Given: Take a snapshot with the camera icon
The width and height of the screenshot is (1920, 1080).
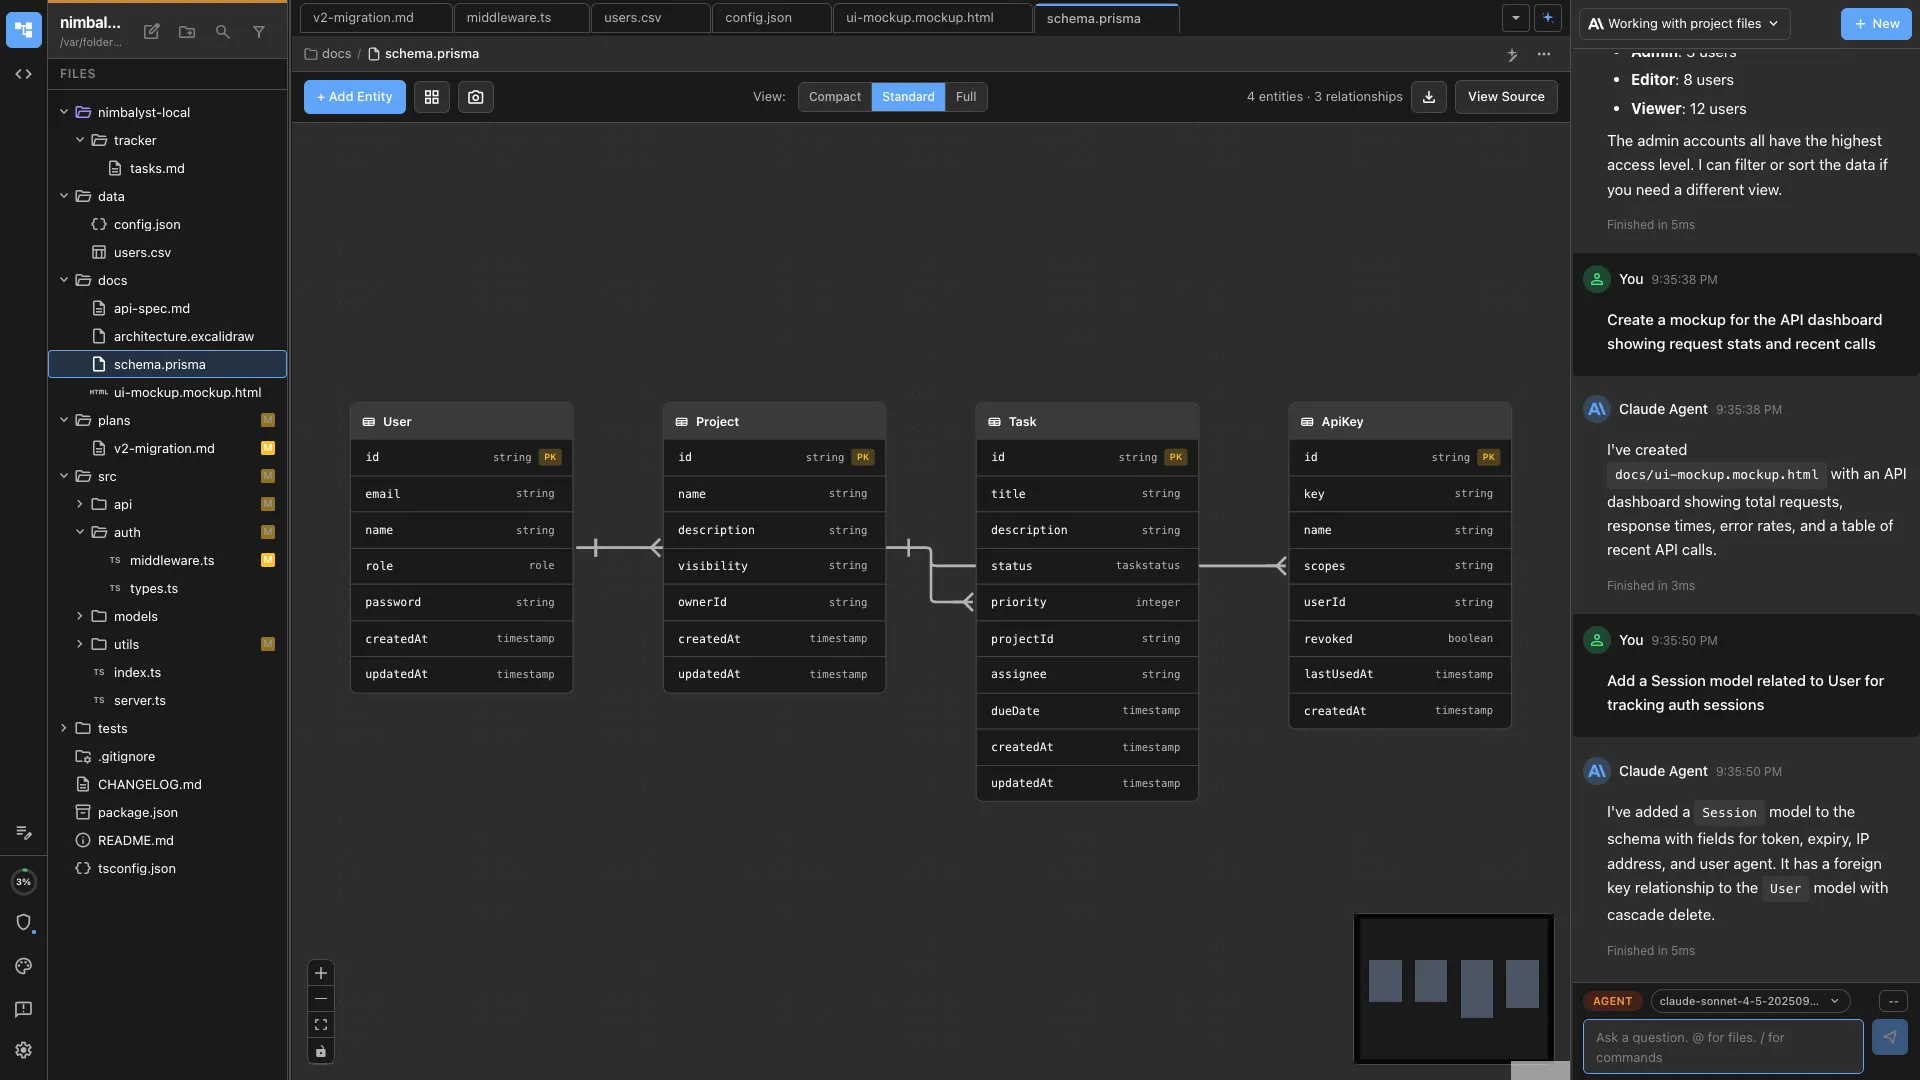Looking at the screenshot, I should coord(475,97).
